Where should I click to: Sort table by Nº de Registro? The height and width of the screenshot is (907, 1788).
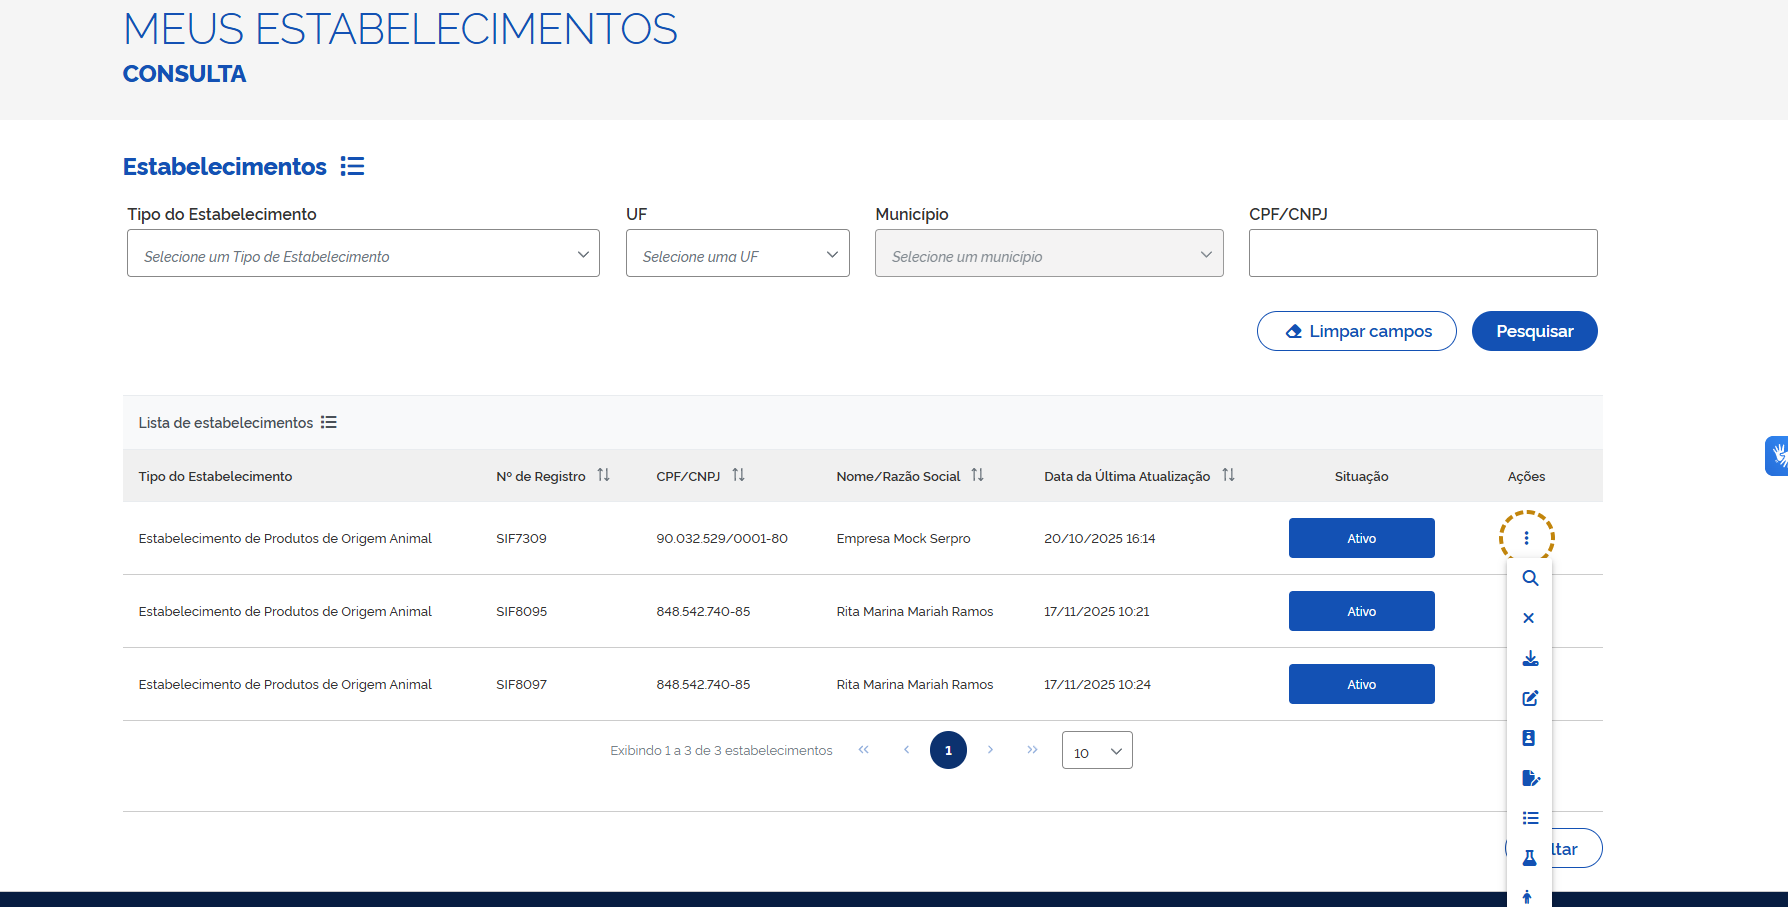pos(603,475)
